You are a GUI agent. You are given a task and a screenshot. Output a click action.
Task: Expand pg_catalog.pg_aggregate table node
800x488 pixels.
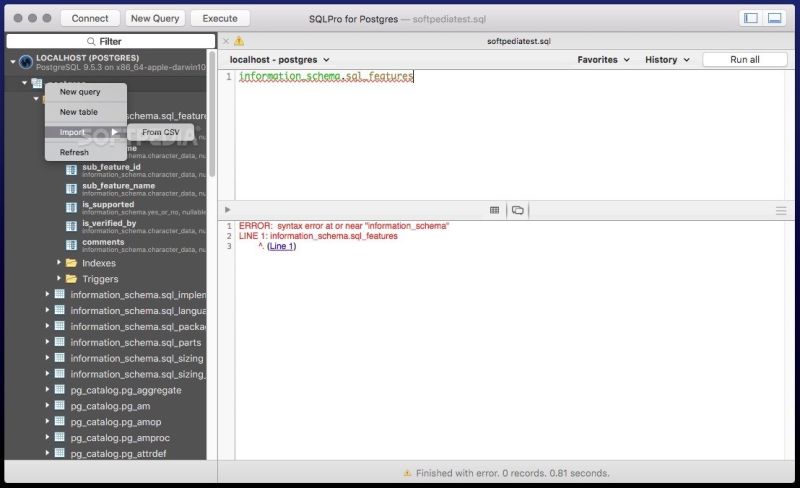coord(47,389)
